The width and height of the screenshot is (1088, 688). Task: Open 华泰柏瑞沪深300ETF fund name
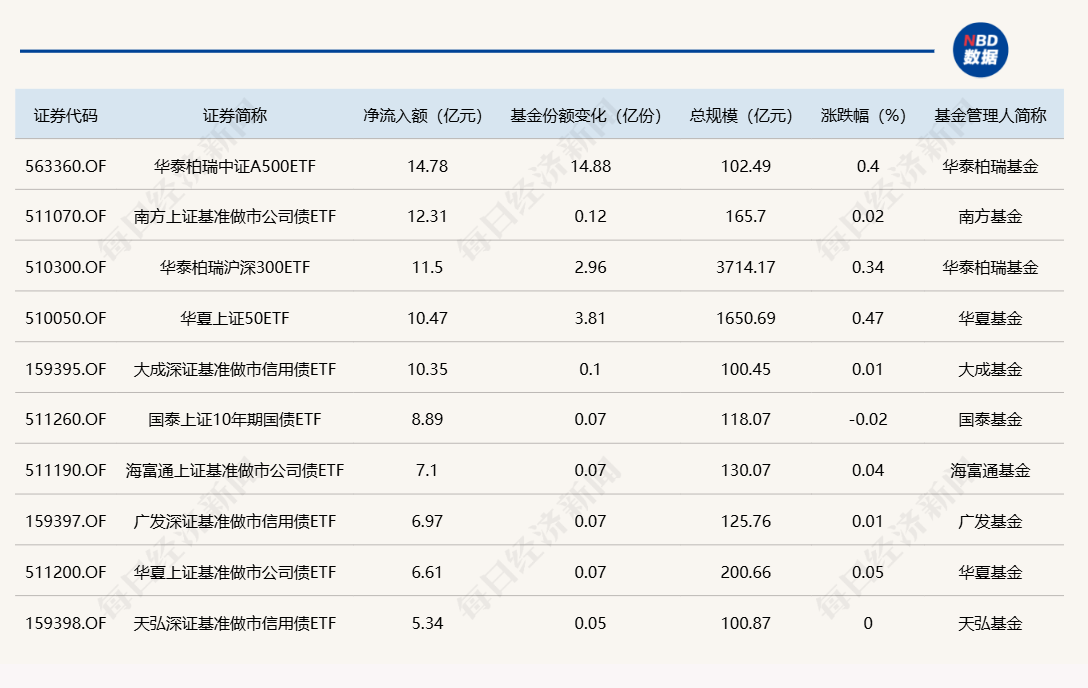coord(235,268)
